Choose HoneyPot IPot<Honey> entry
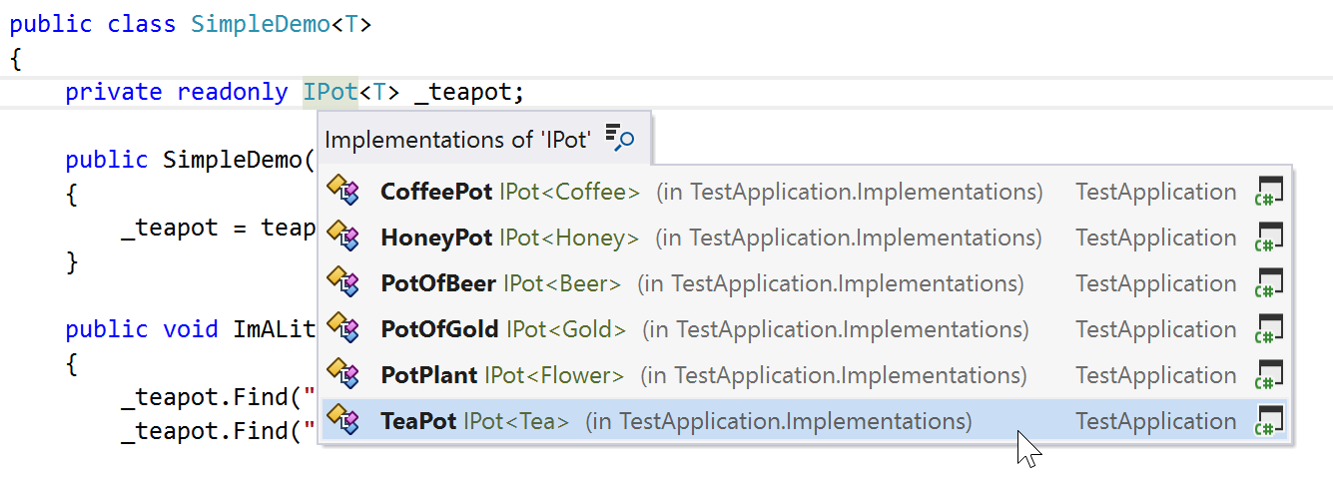The width and height of the screenshot is (1333, 478). coord(436,237)
